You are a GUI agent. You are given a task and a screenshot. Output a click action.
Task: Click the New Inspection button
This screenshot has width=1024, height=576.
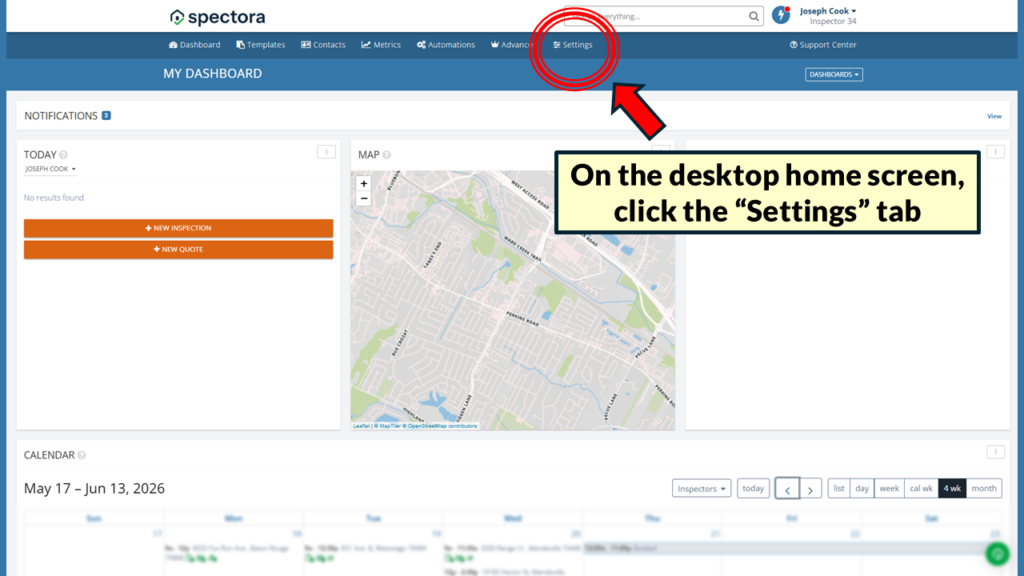(x=178, y=228)
